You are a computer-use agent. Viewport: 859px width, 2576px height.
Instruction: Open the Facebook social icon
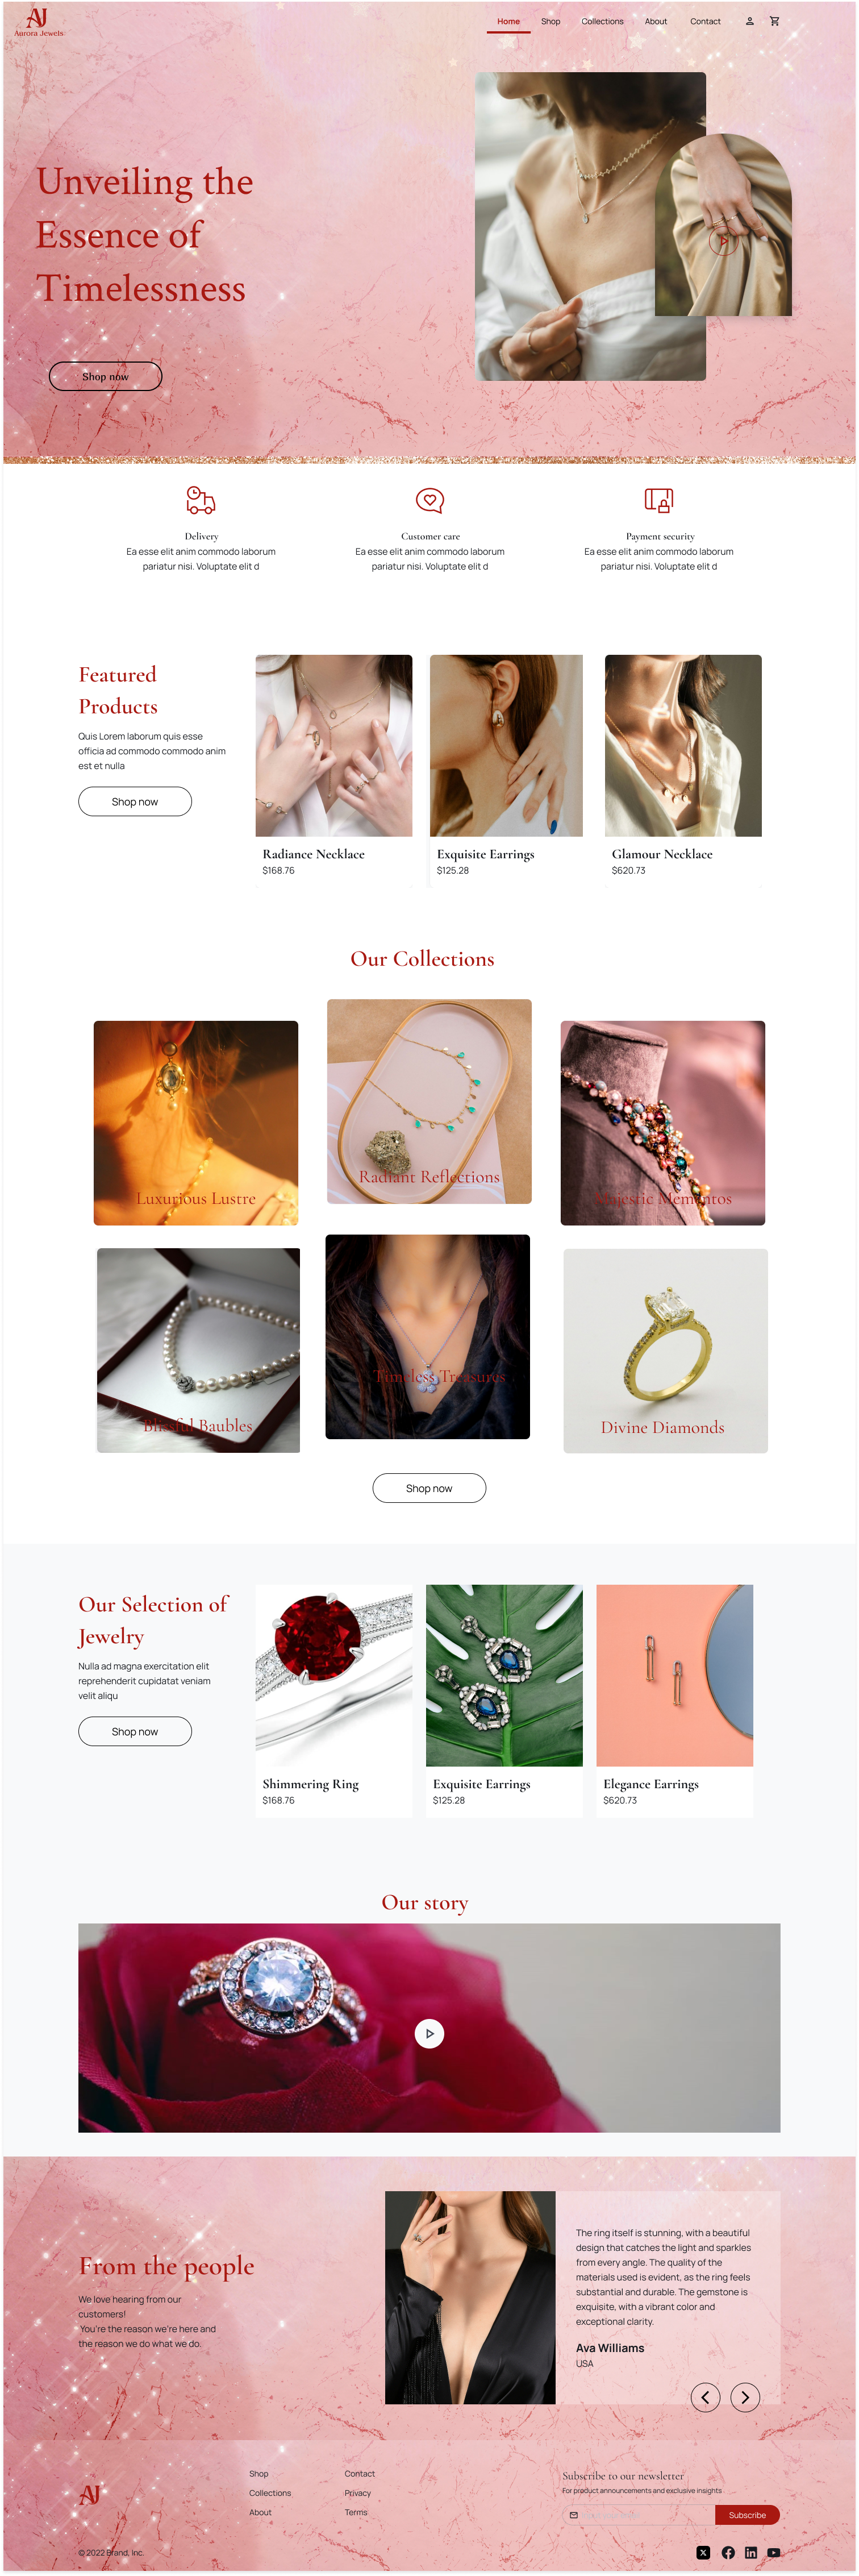tap(727, 2552)
